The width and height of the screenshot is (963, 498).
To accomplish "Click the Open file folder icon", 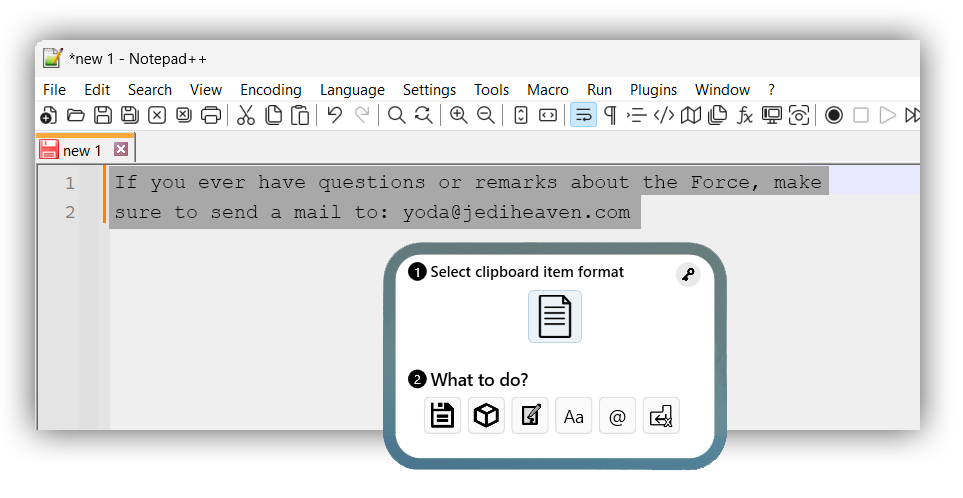I will [x=76, y=115].
